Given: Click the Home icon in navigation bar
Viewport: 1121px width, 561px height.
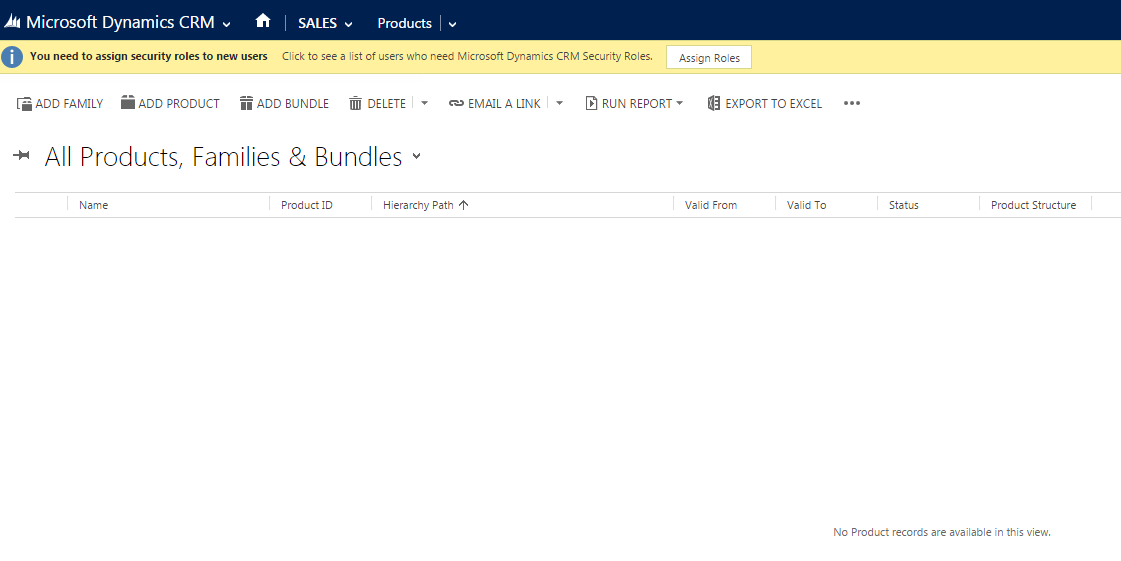Looking at the screenshot, I should tap(263, 21).
